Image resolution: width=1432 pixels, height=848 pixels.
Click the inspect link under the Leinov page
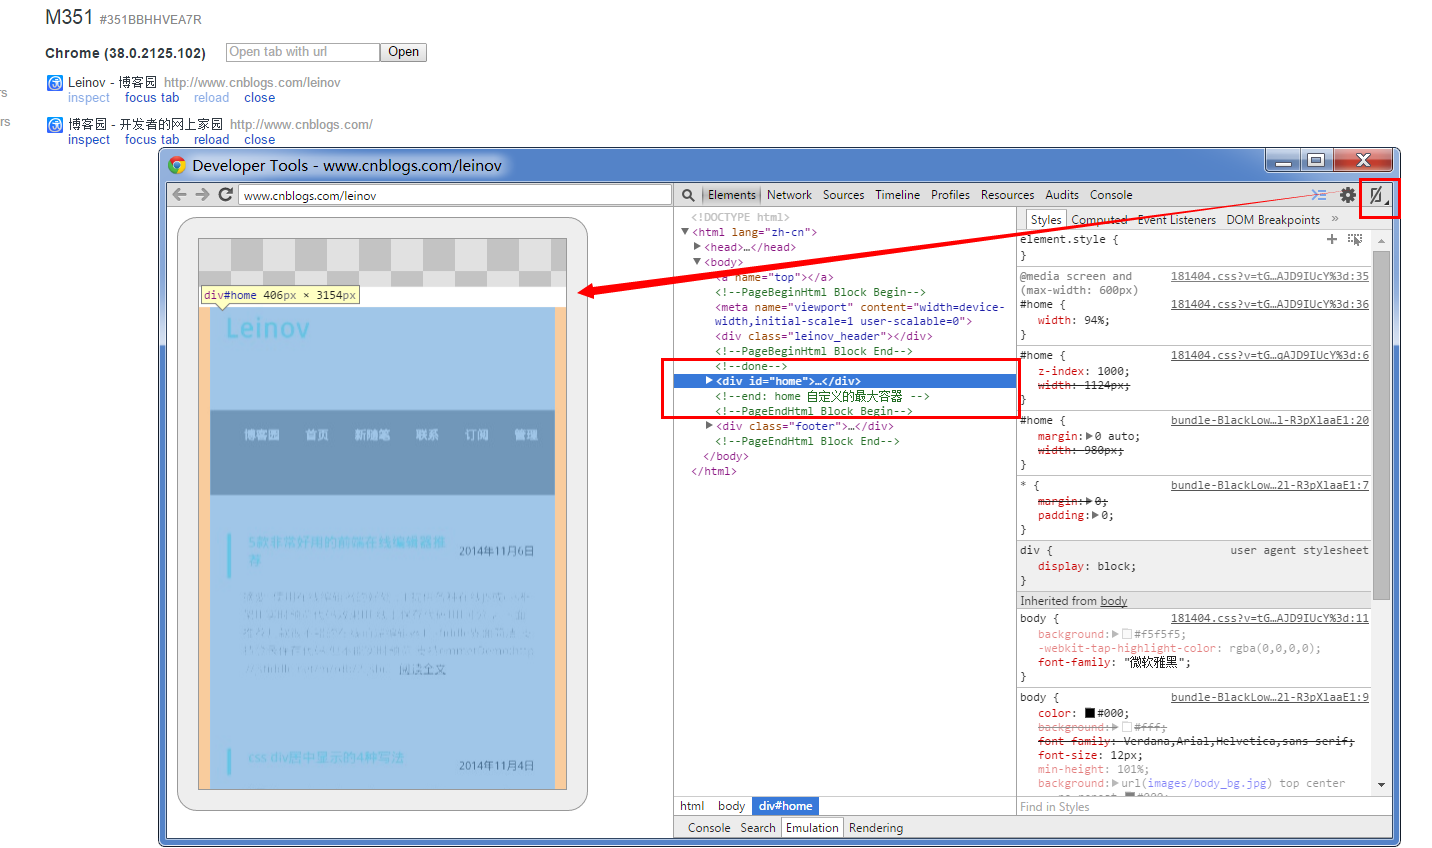(x=89, y=98)
